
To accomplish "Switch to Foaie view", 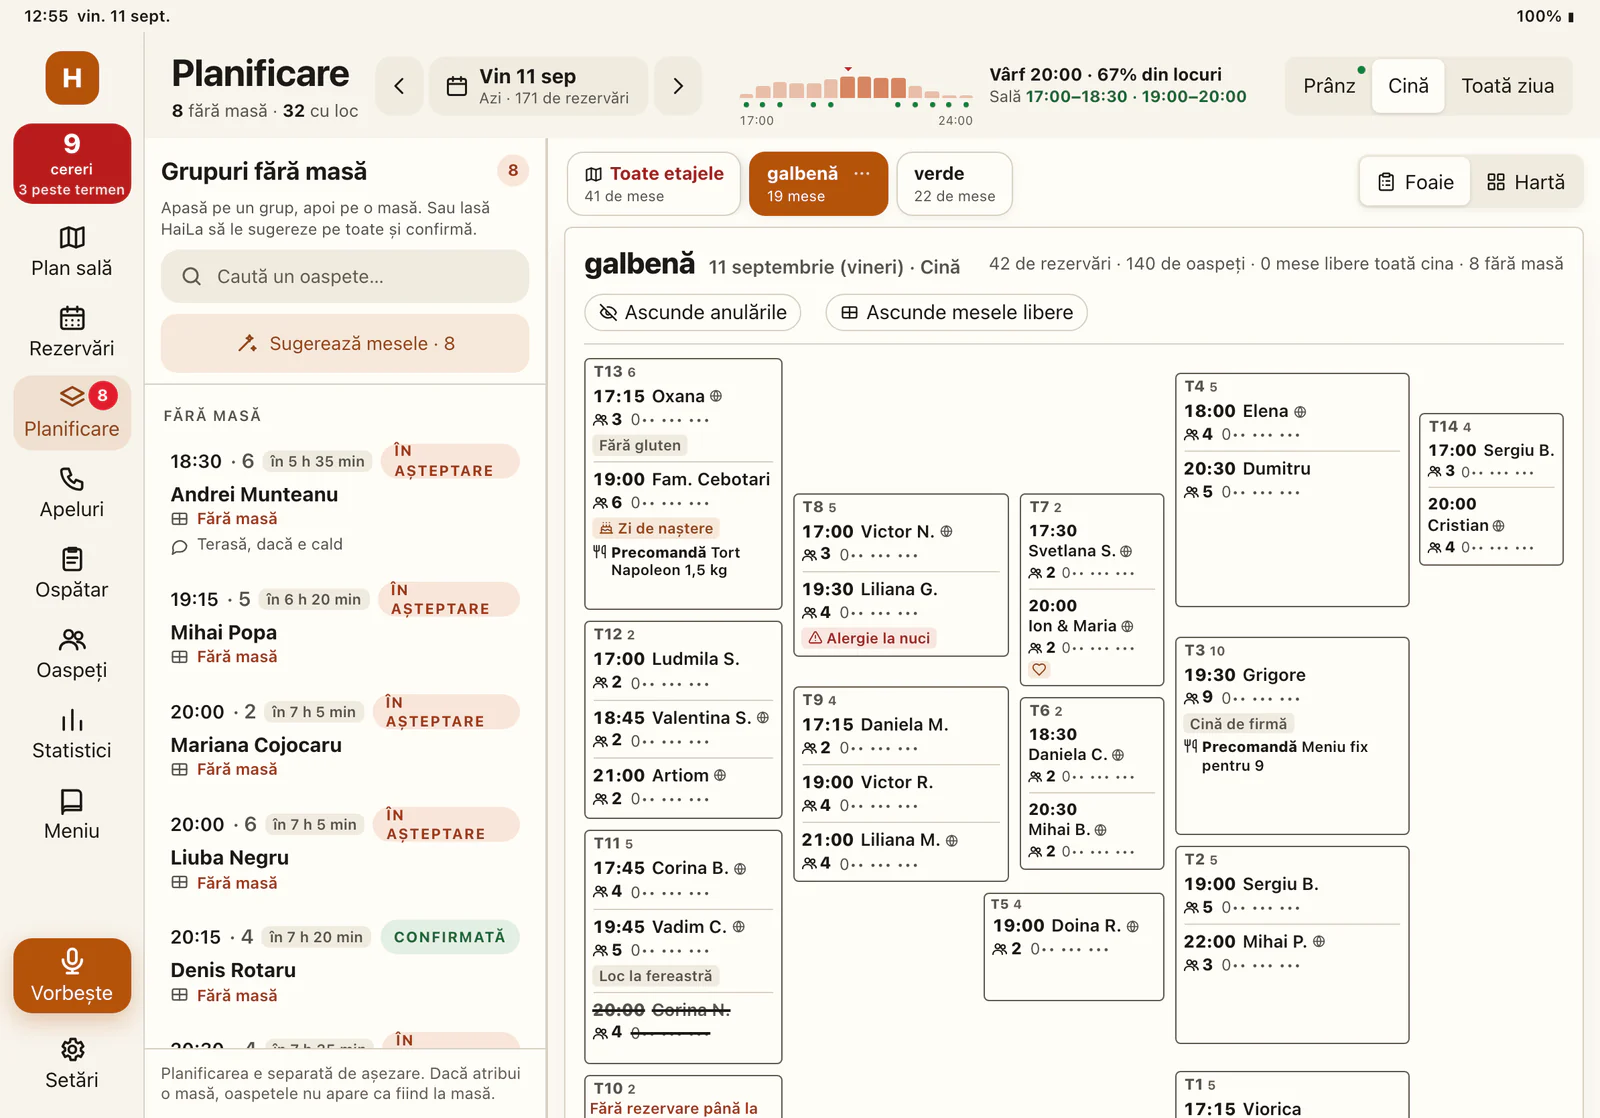I will pyautogui.click(x=1415, y=182).
